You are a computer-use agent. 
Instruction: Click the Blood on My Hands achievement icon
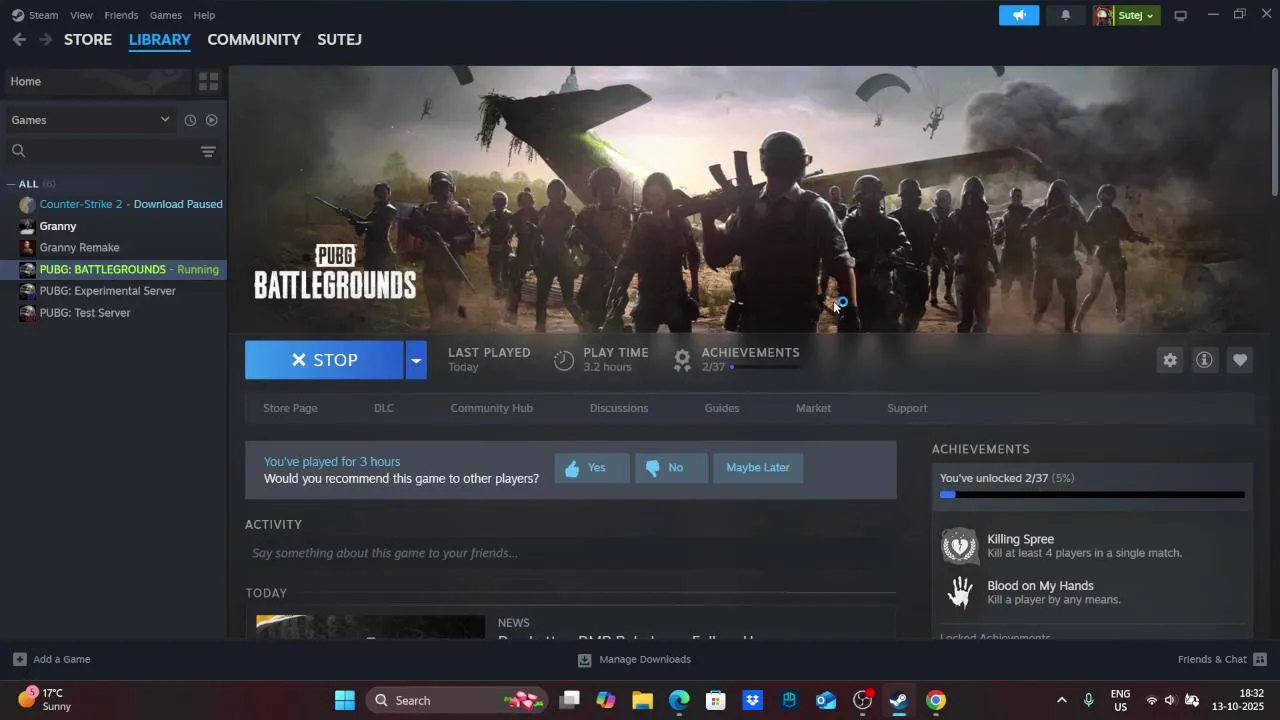(x=960, y=592)
